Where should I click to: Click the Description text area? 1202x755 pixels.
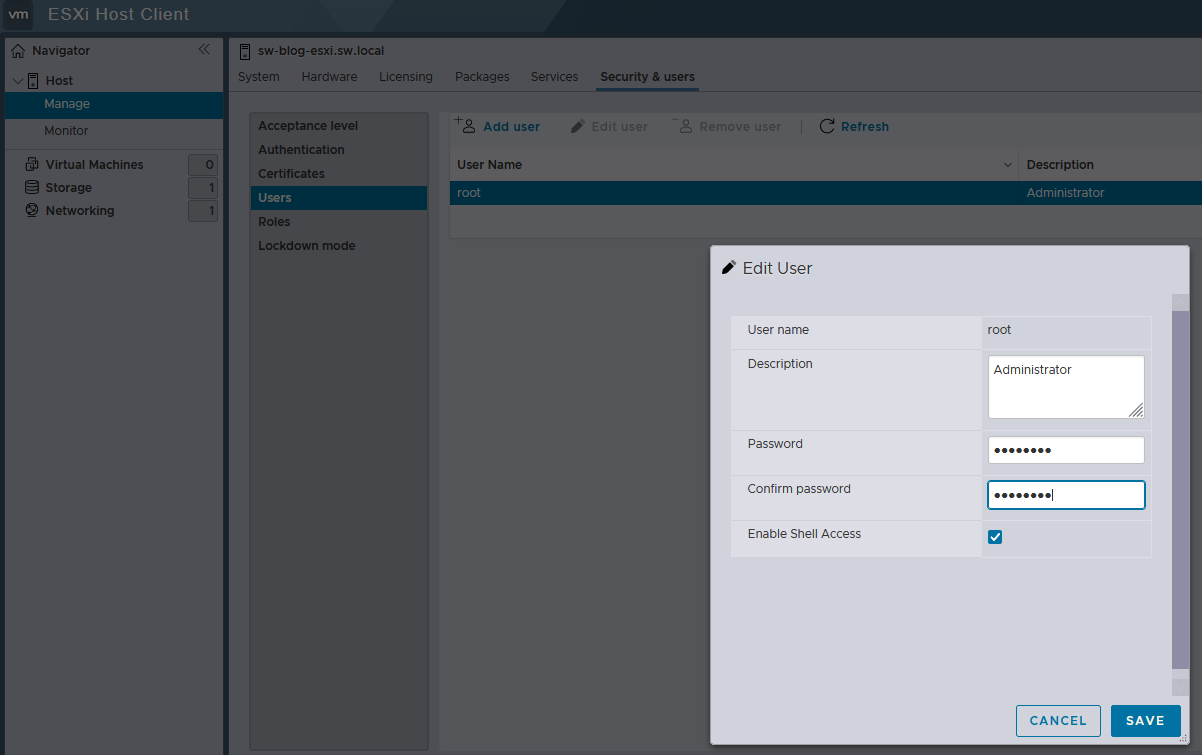tap(1066, 387)
